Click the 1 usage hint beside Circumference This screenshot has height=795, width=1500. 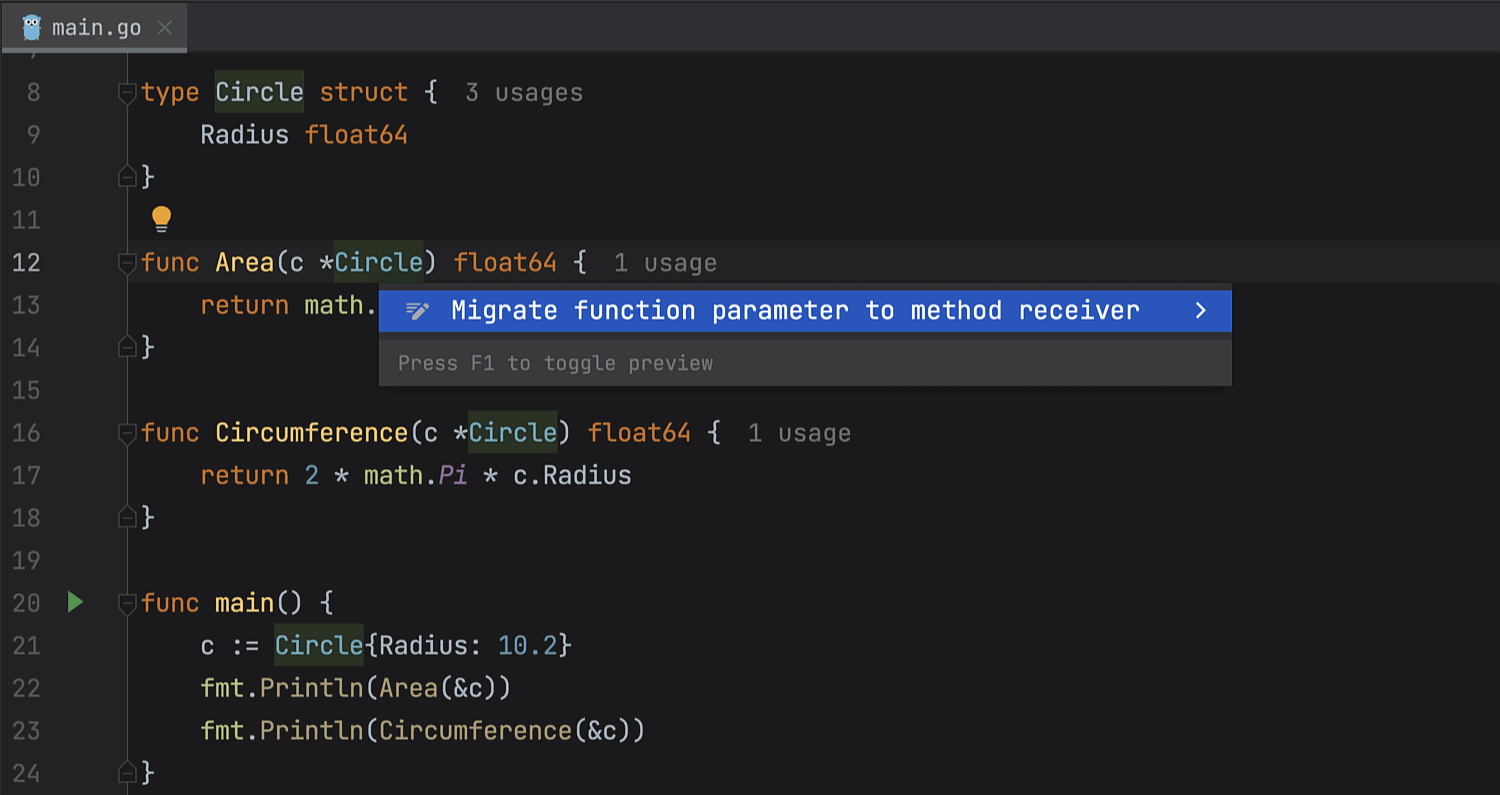click(799, 433)
